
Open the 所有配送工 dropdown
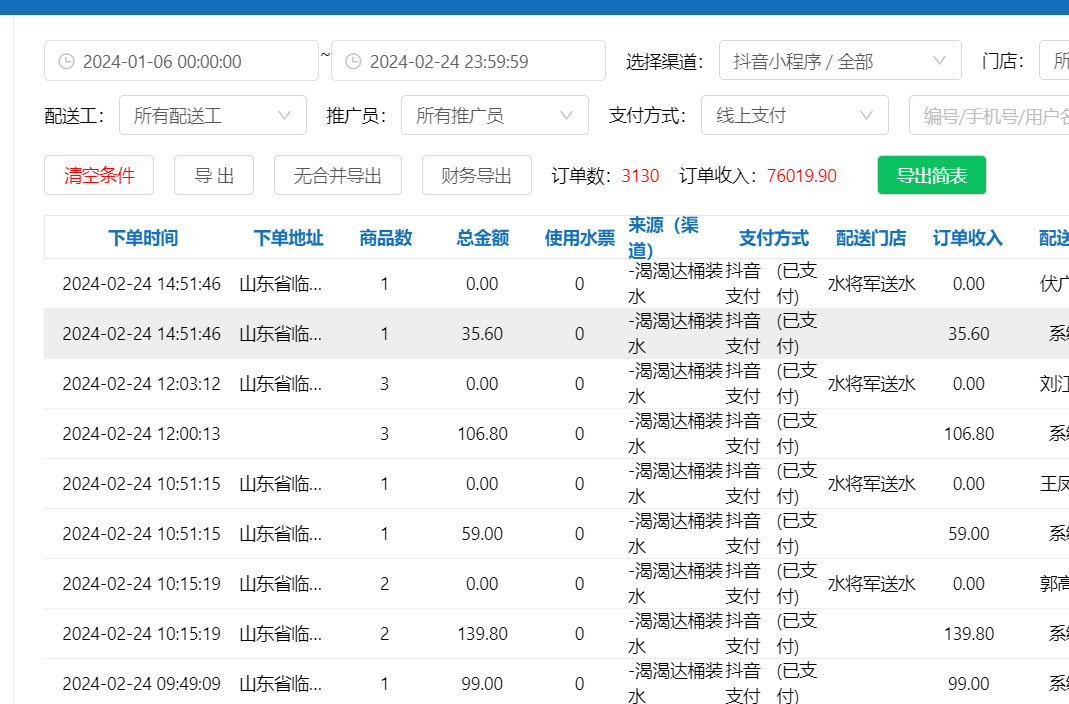(213, 115)
